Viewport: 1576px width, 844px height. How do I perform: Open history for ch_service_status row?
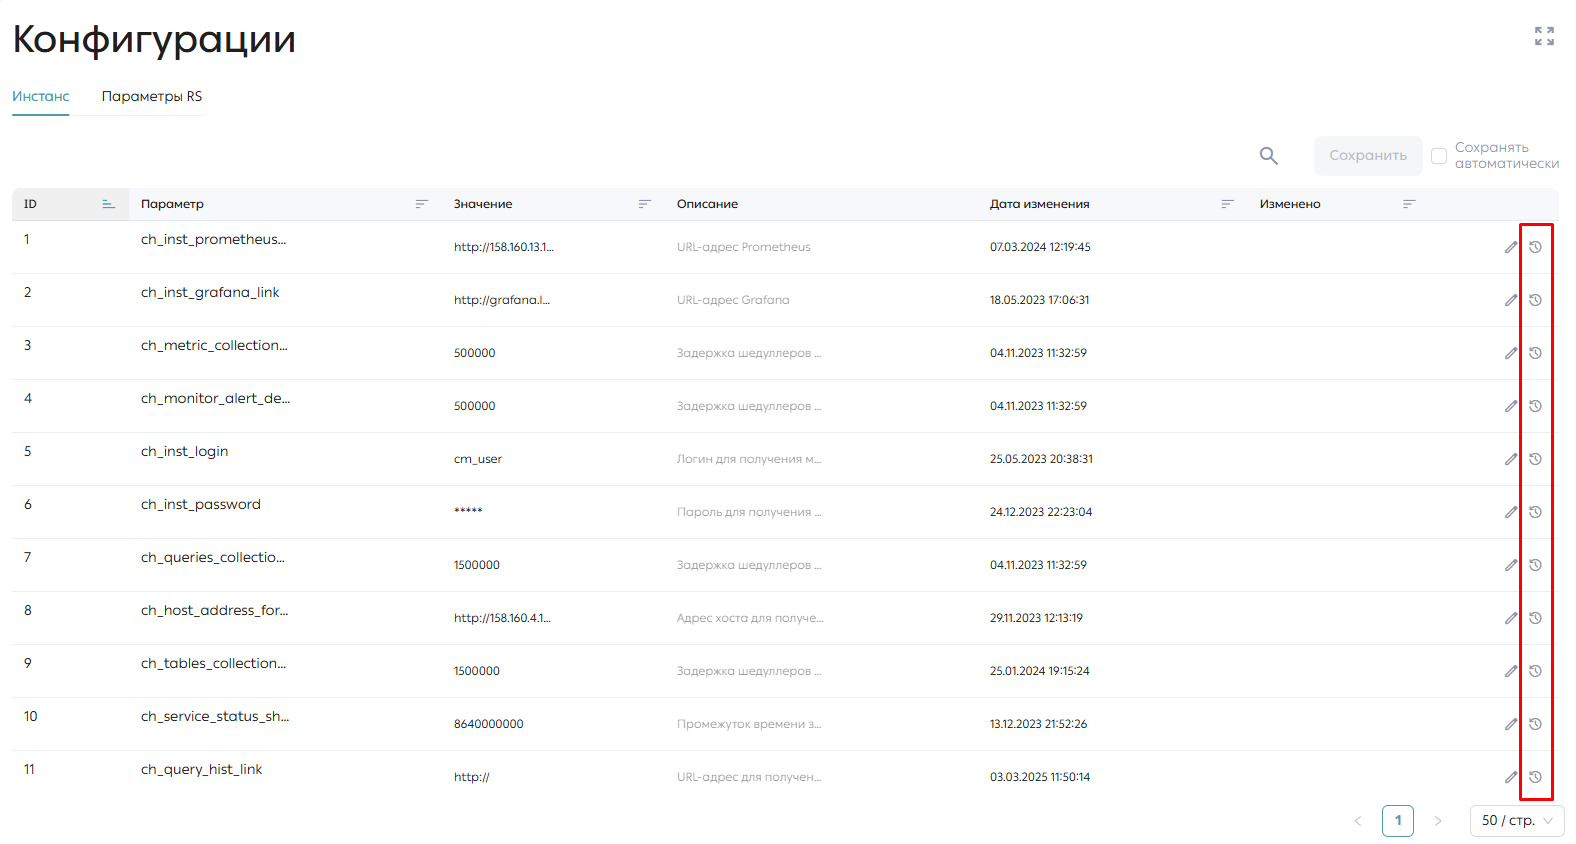pos(1535,724)
